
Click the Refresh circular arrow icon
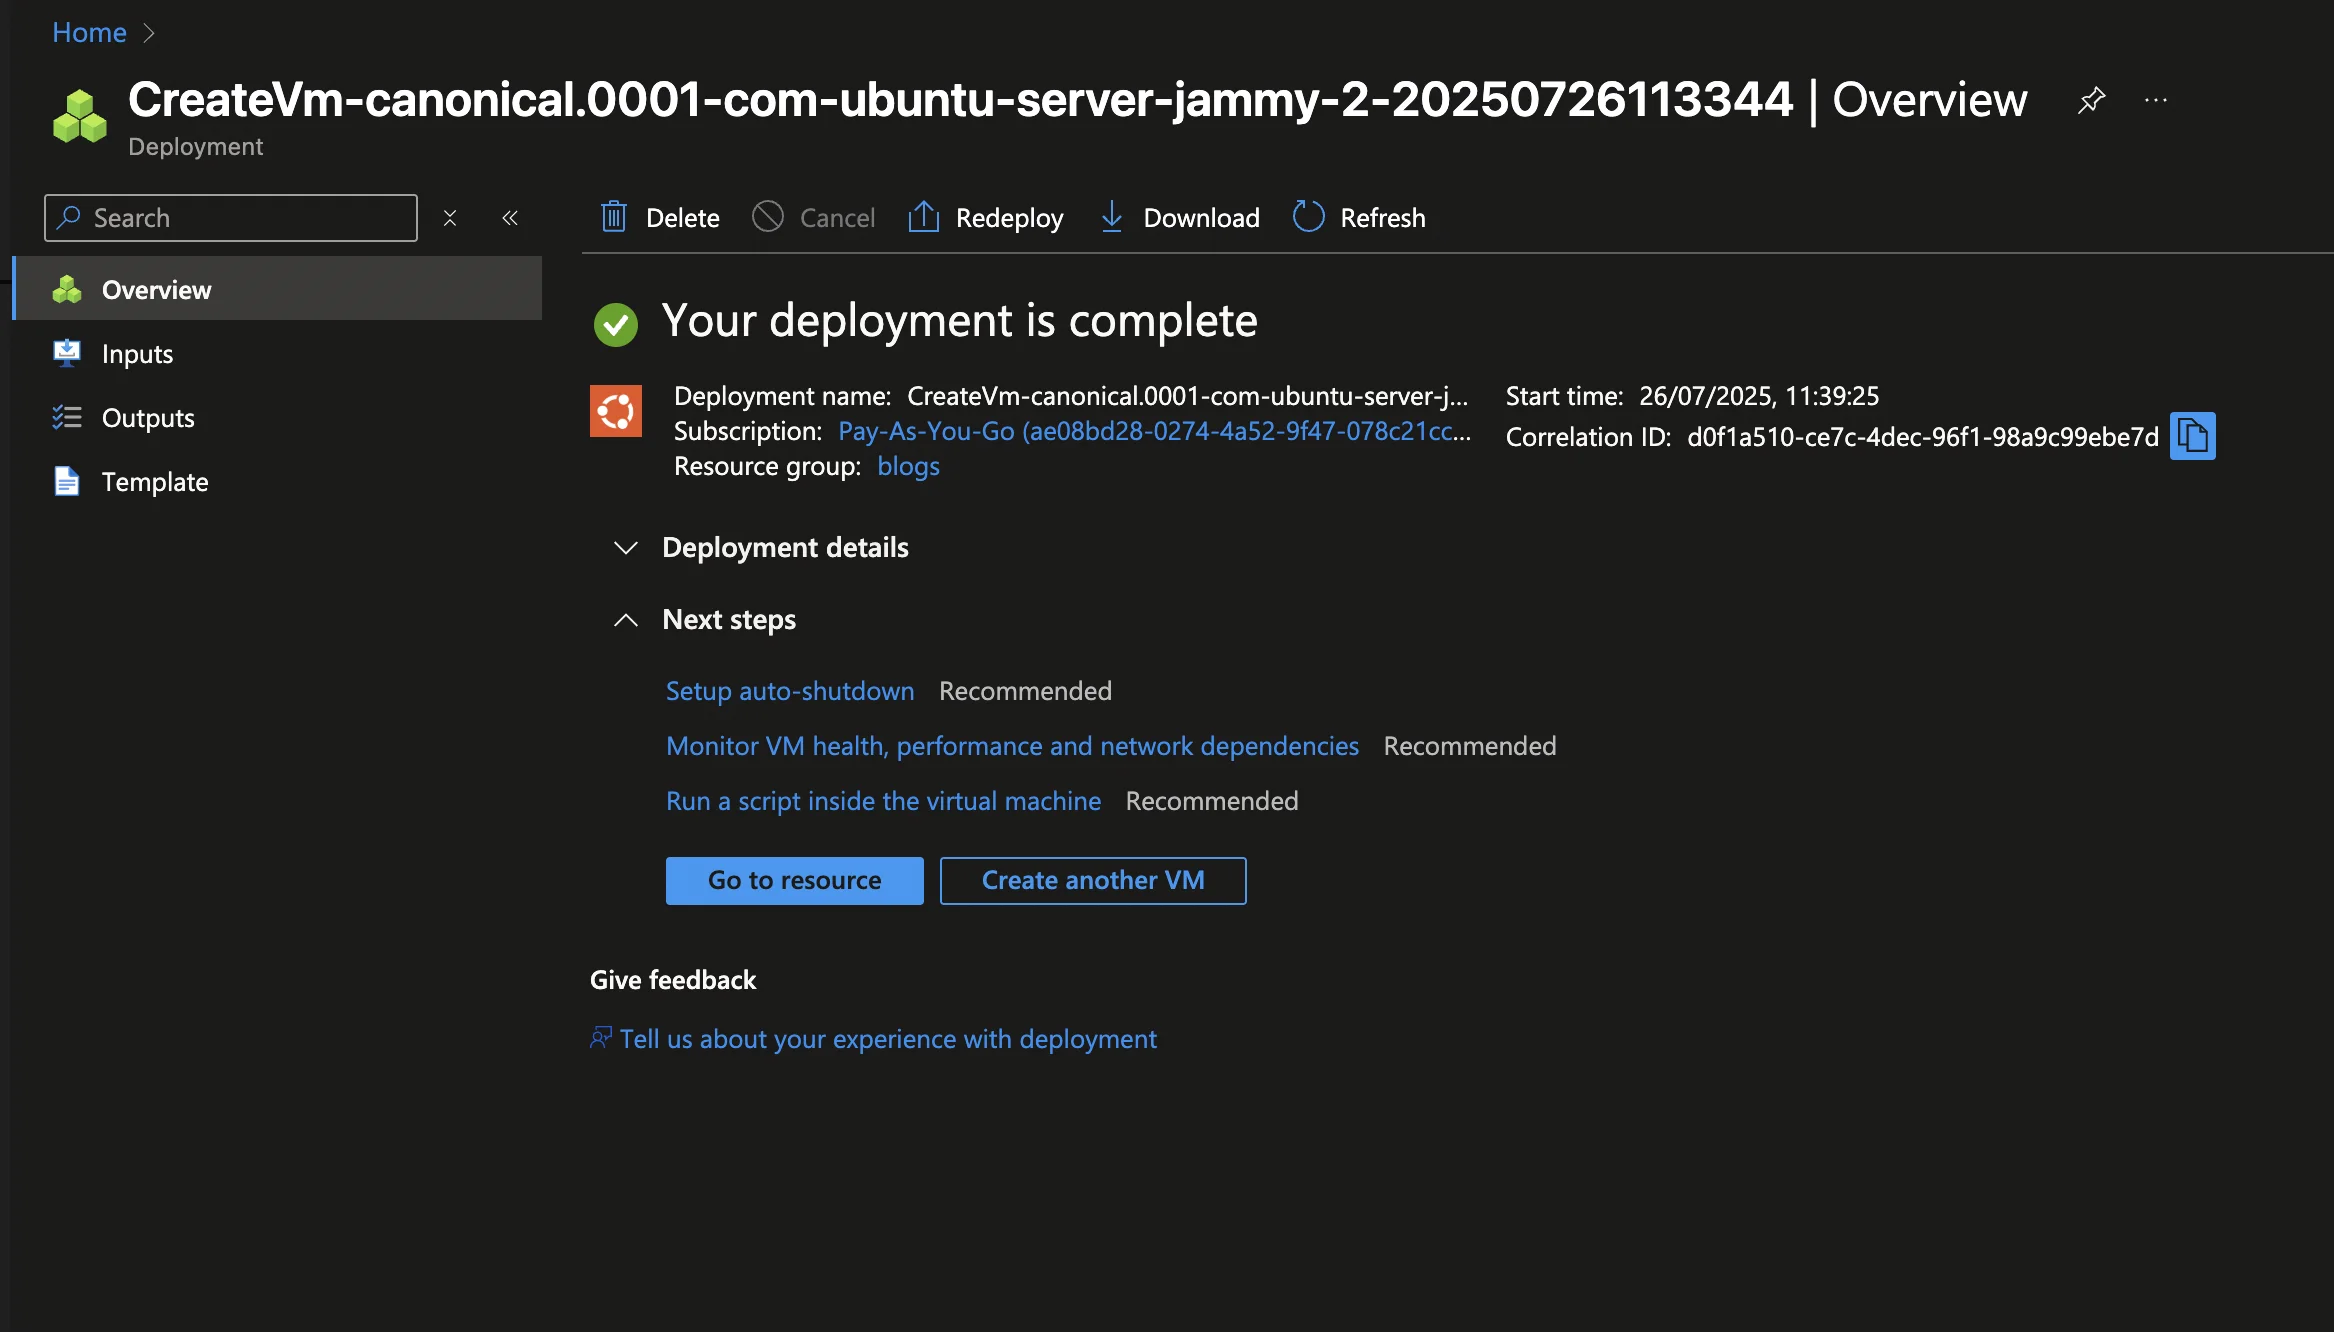point(1308,217)
